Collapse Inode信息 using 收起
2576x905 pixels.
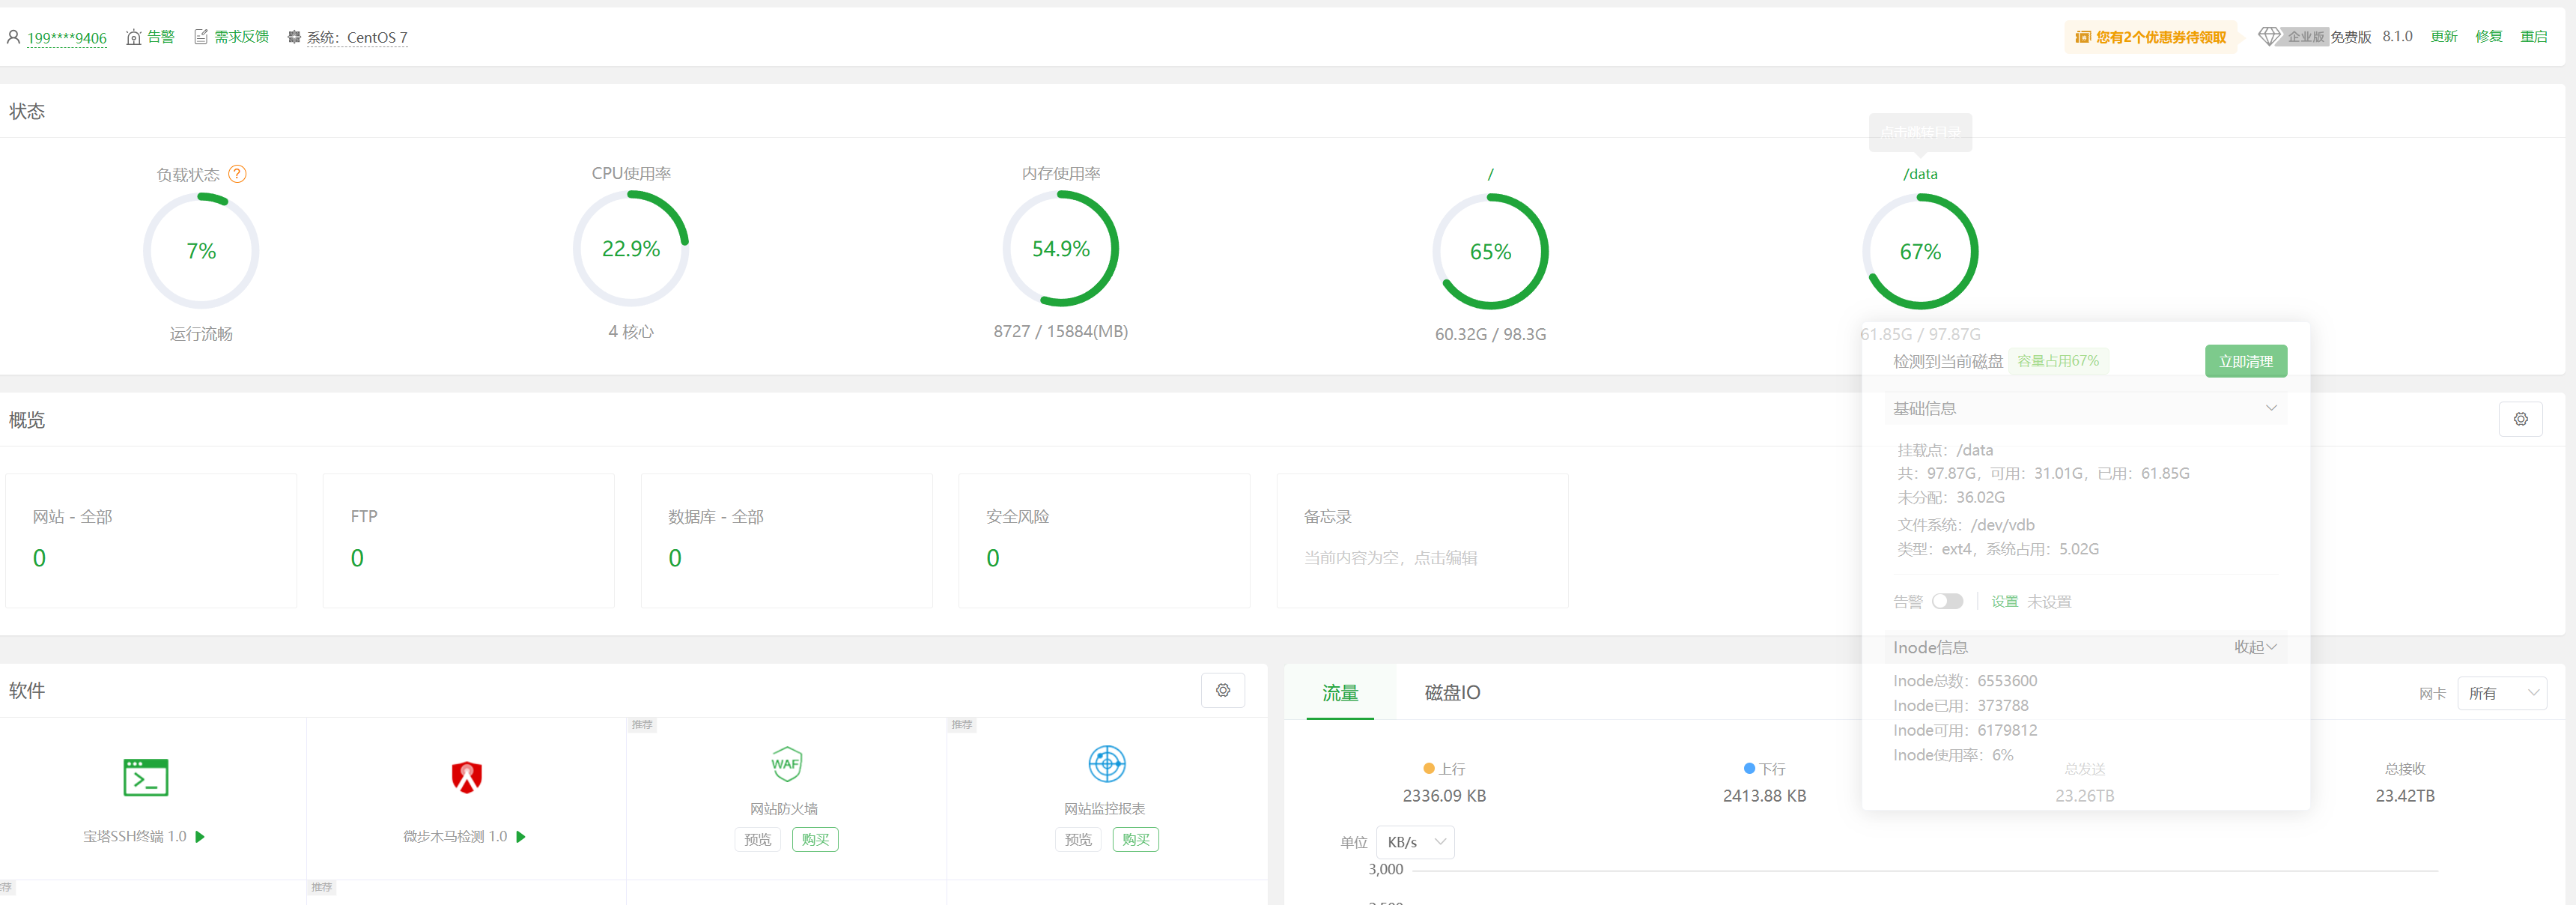pyautogui.click(x=2255, y=647)
